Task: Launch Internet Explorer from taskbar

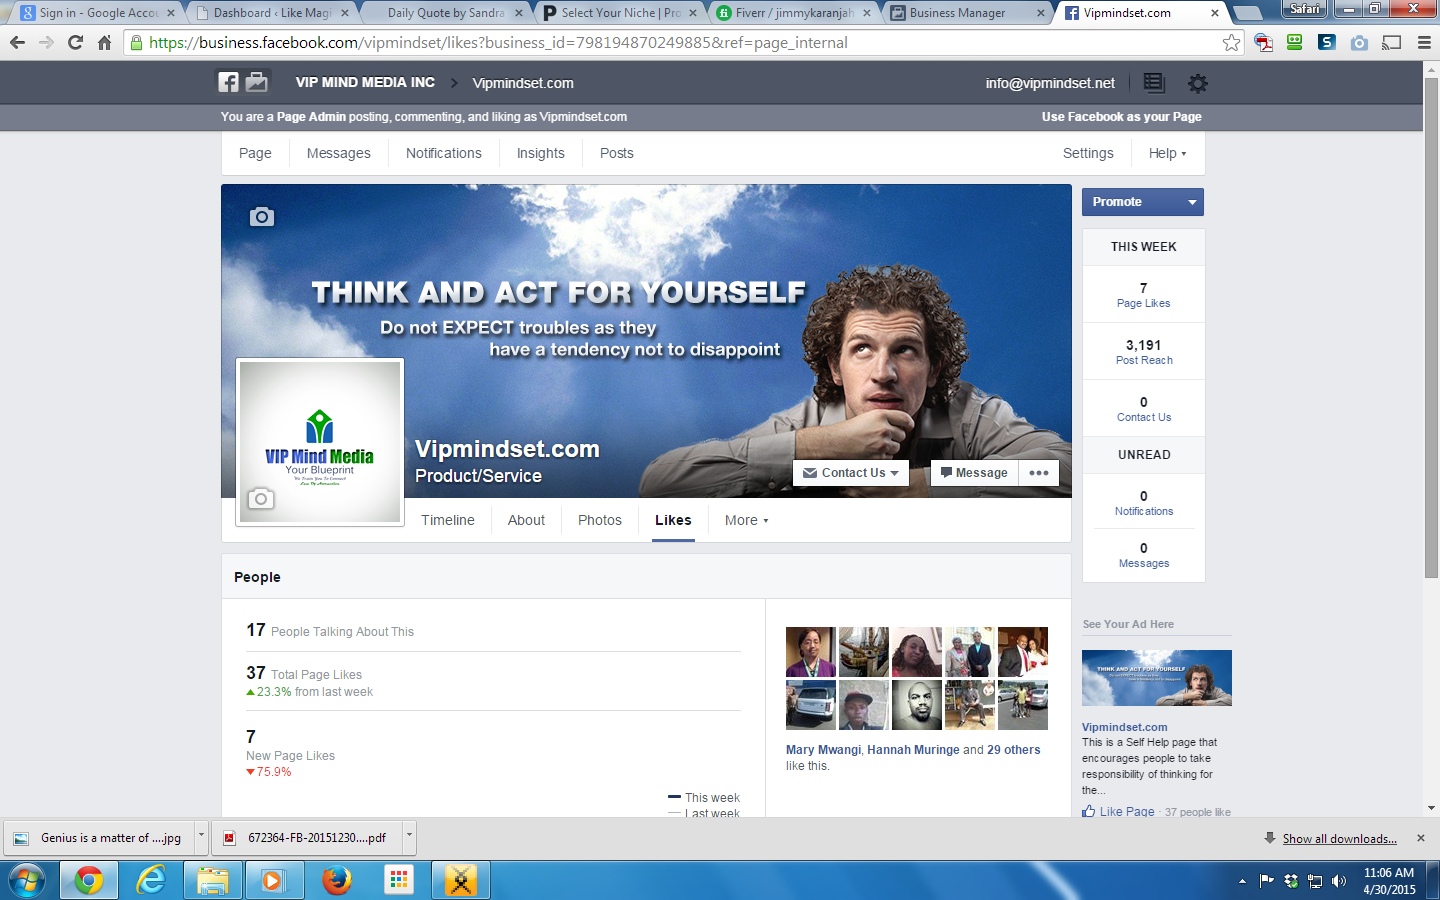Action: 151,881
